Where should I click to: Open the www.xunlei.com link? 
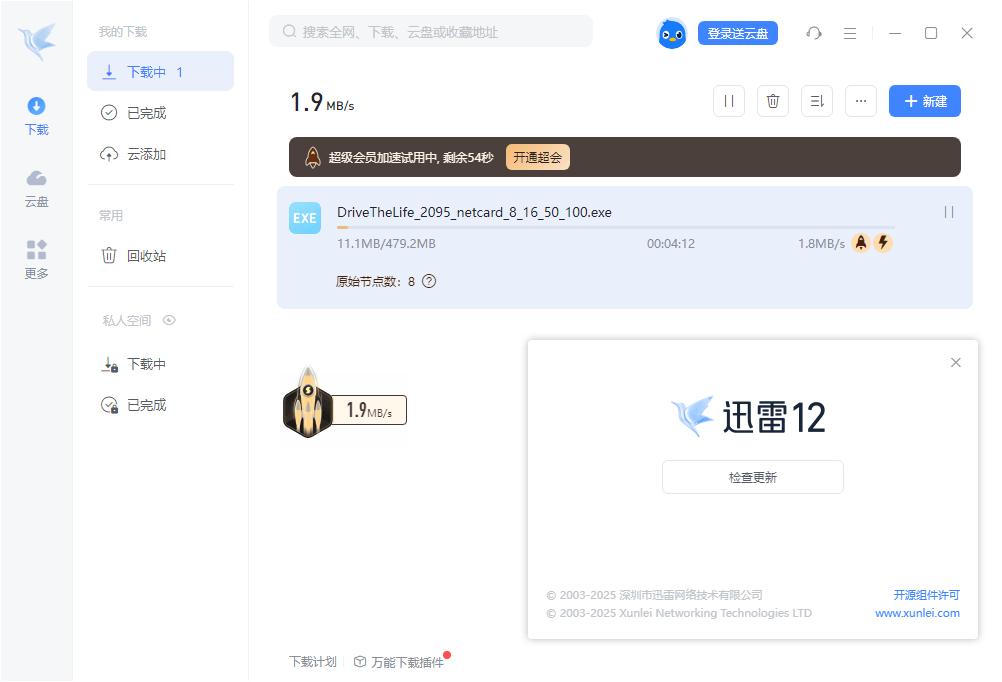point(917,613)
